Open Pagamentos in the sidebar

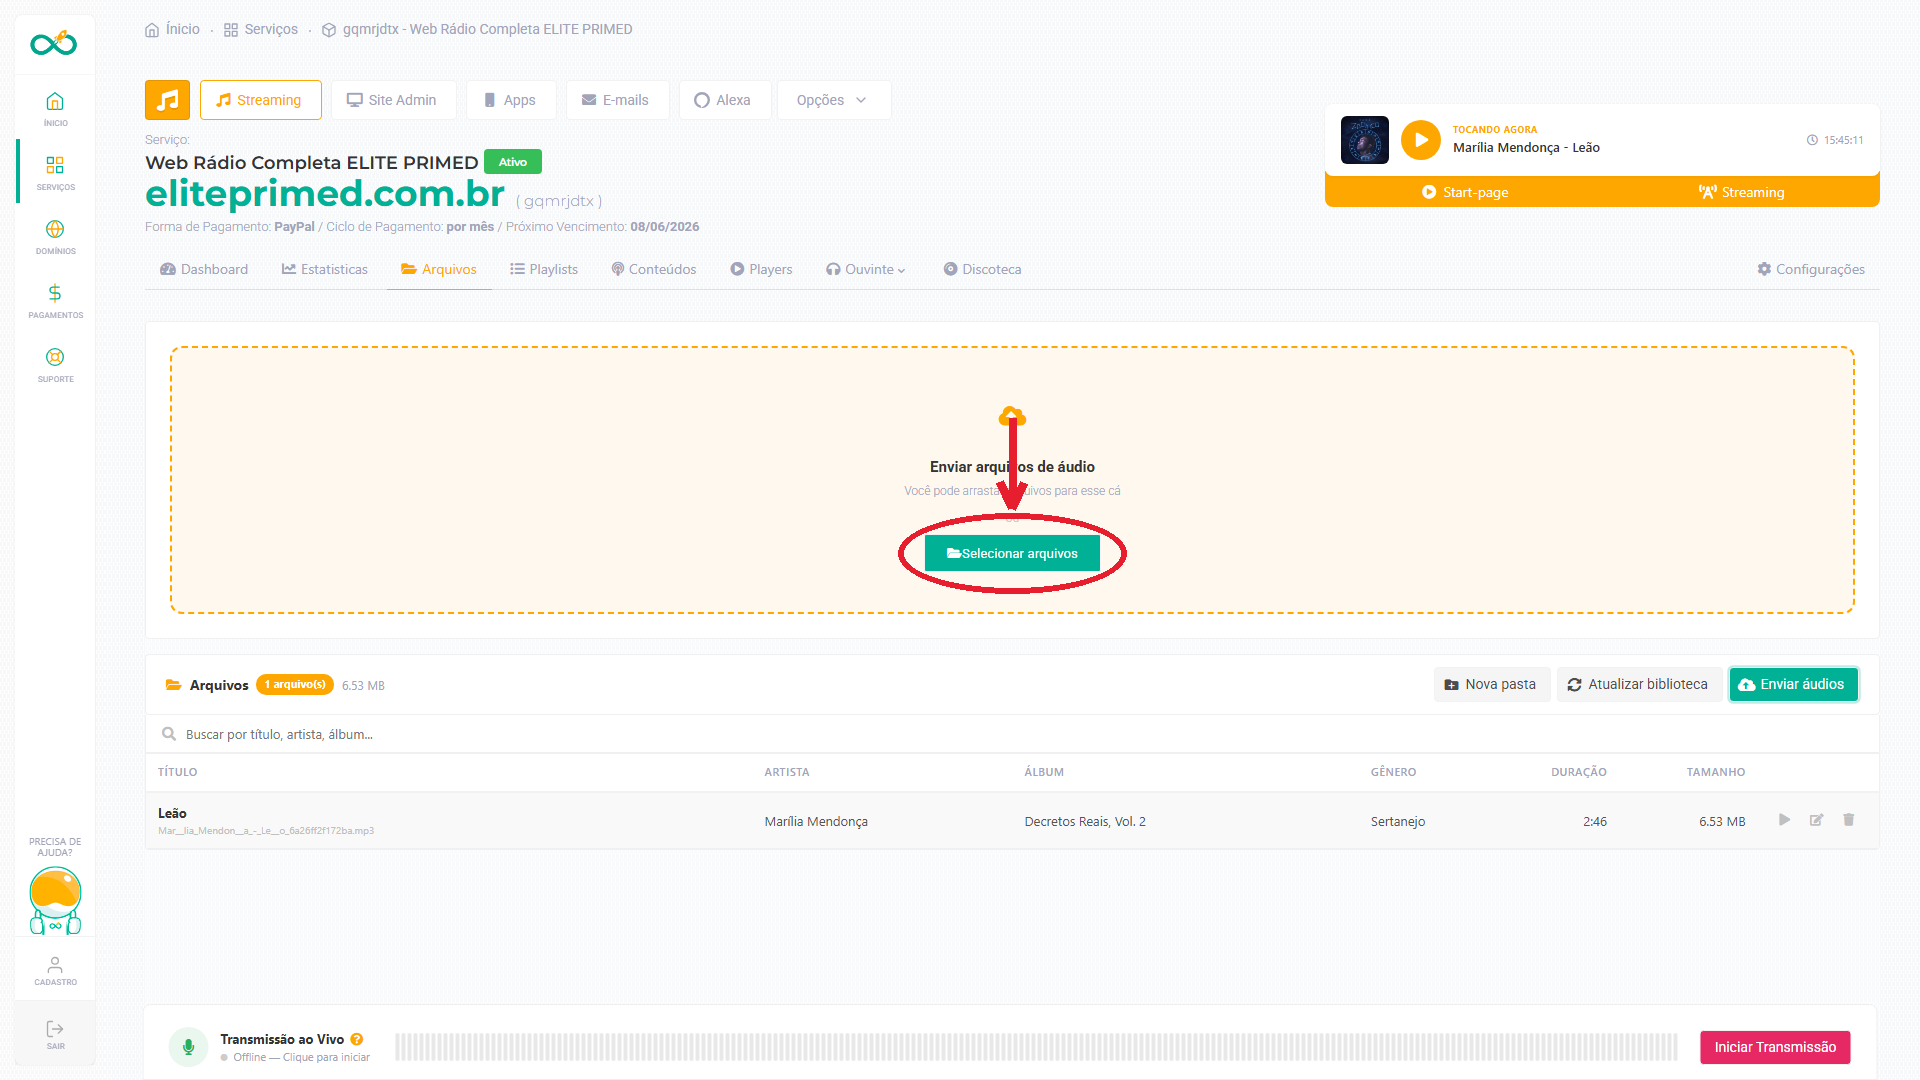click(x=55, y=300)
